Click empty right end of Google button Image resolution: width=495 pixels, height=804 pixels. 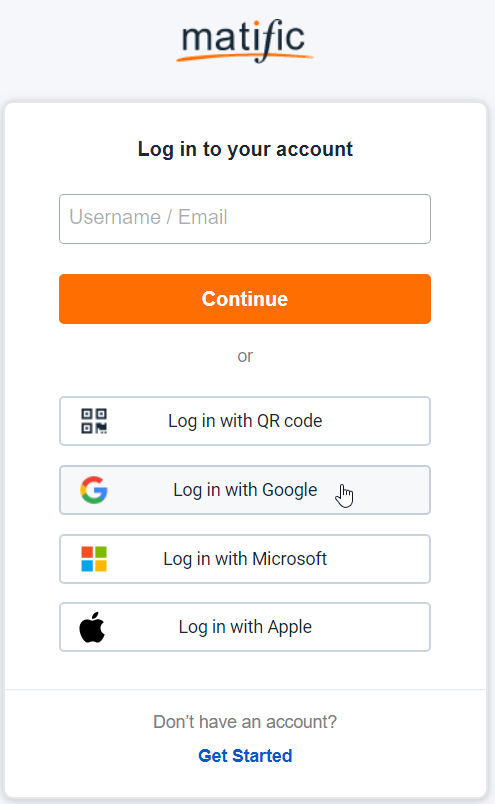point(395,490)
